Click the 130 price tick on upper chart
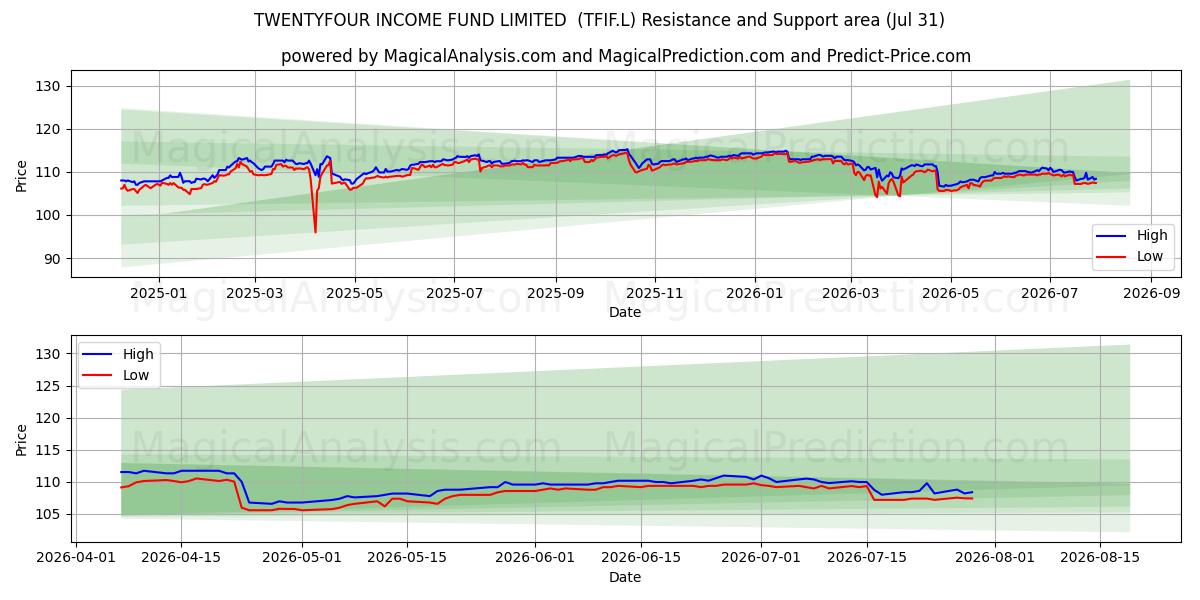The image size is (1200, 600). [49, 87]
